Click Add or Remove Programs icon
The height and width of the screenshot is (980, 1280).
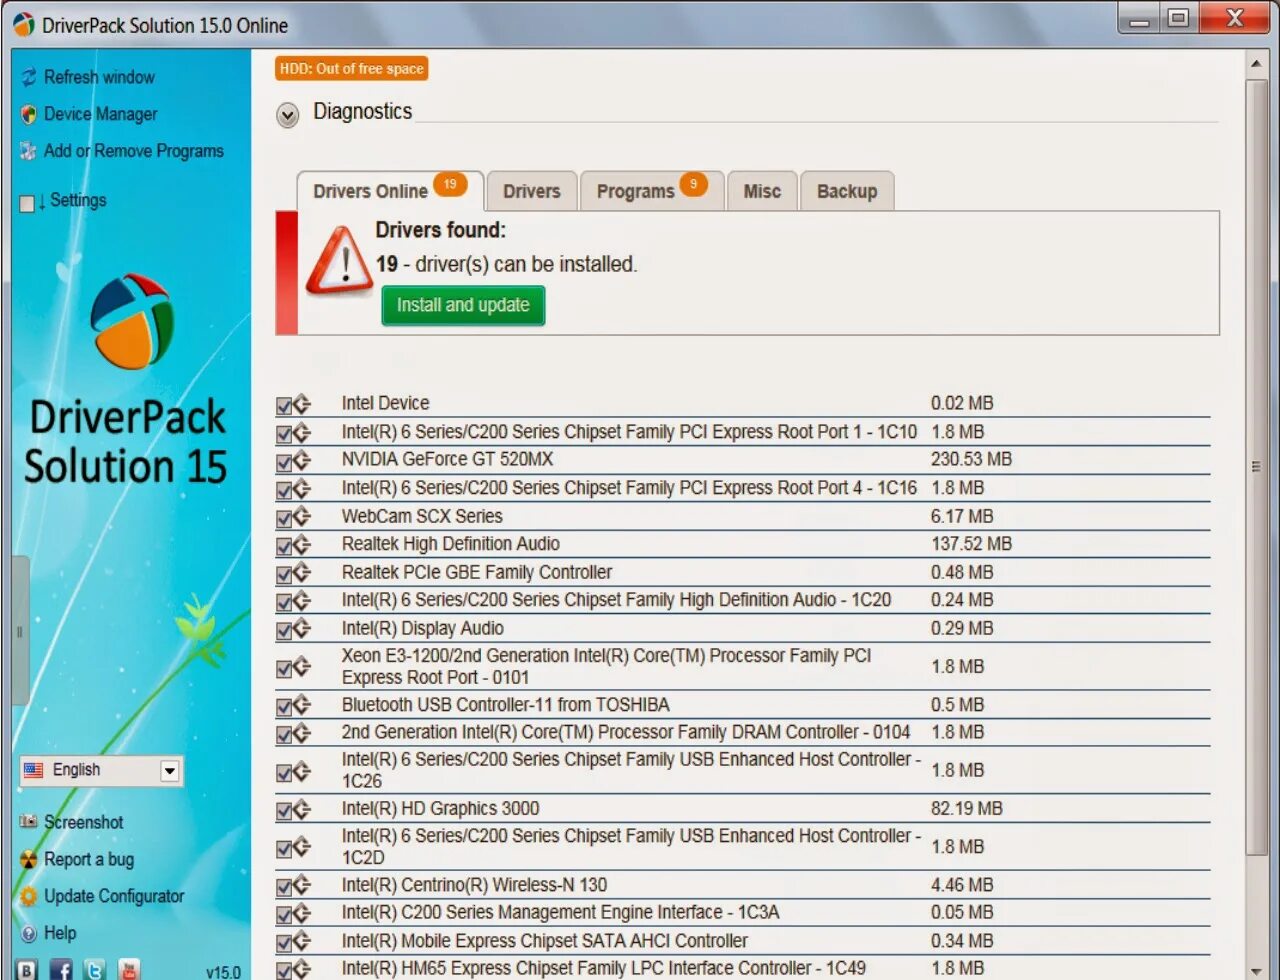(x=29, y=151)
